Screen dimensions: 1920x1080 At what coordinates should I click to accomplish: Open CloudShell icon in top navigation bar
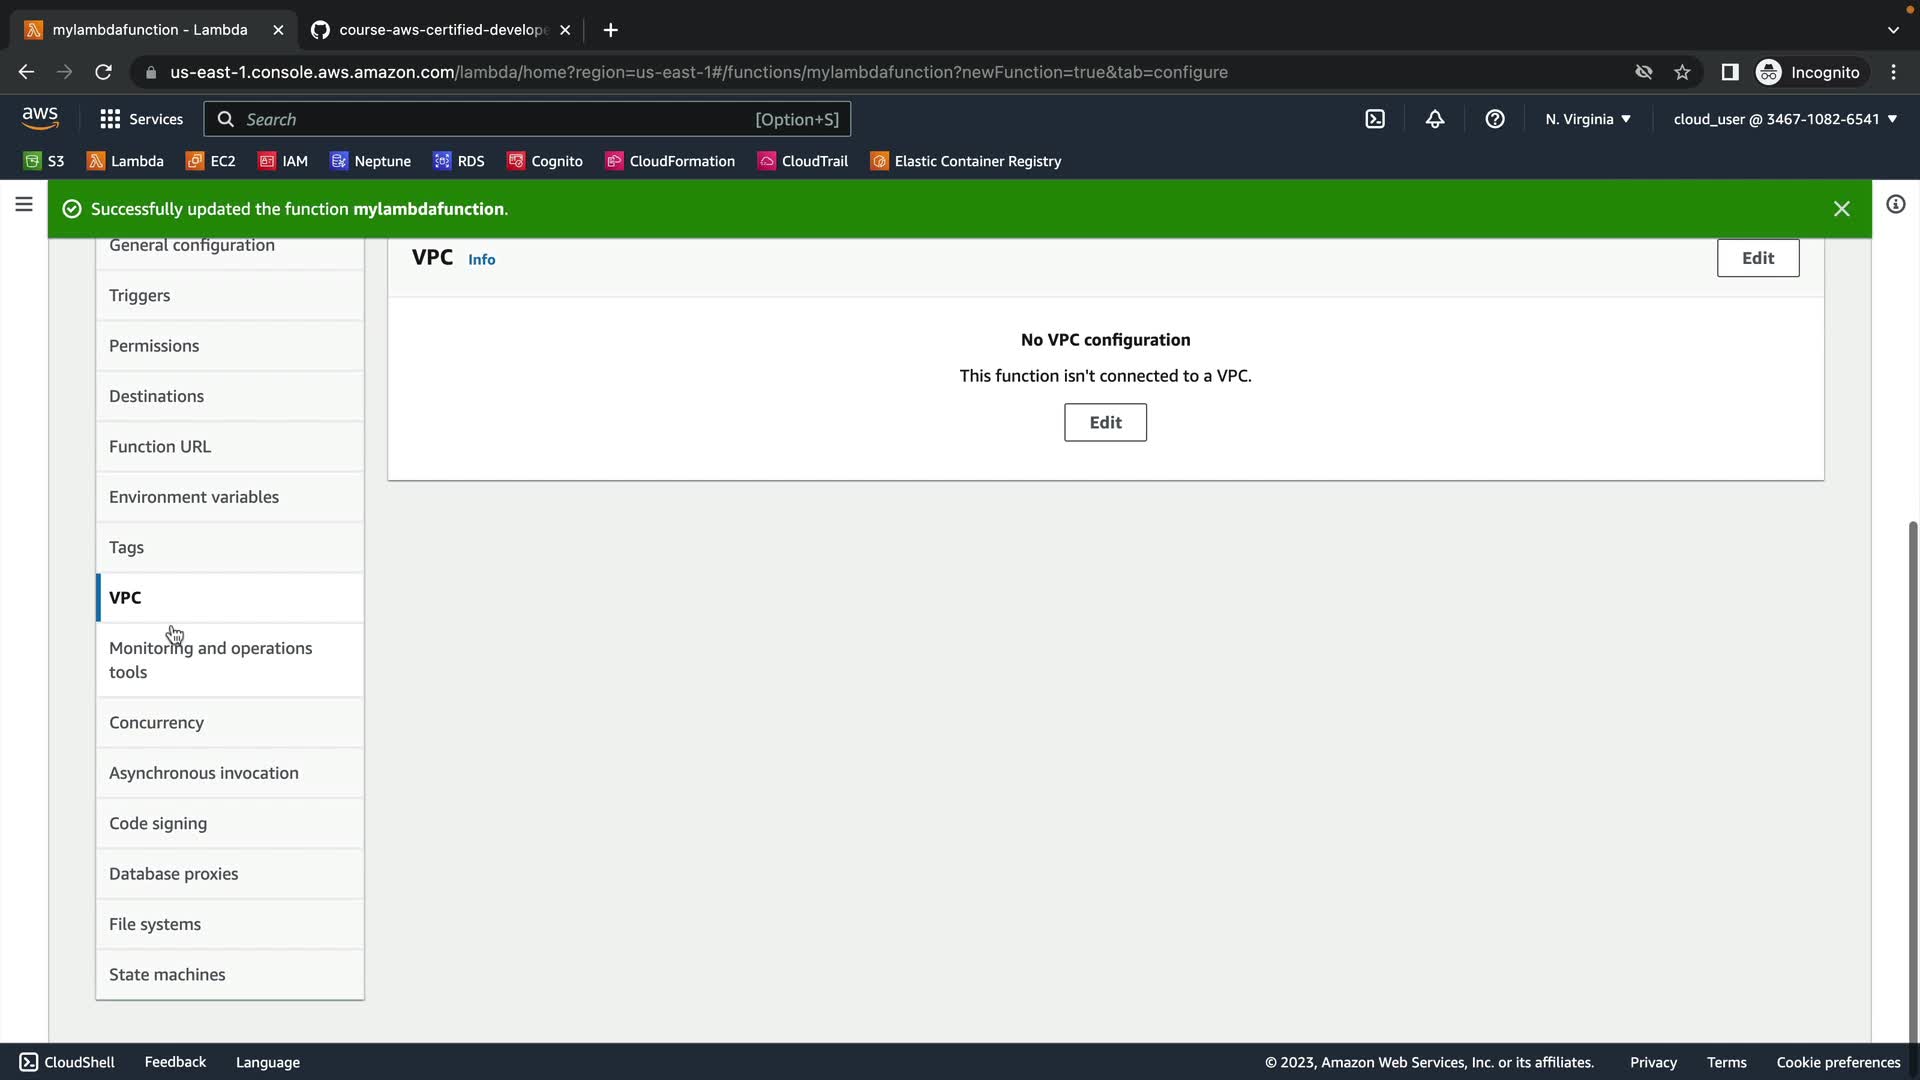(x=1375, y=119)
